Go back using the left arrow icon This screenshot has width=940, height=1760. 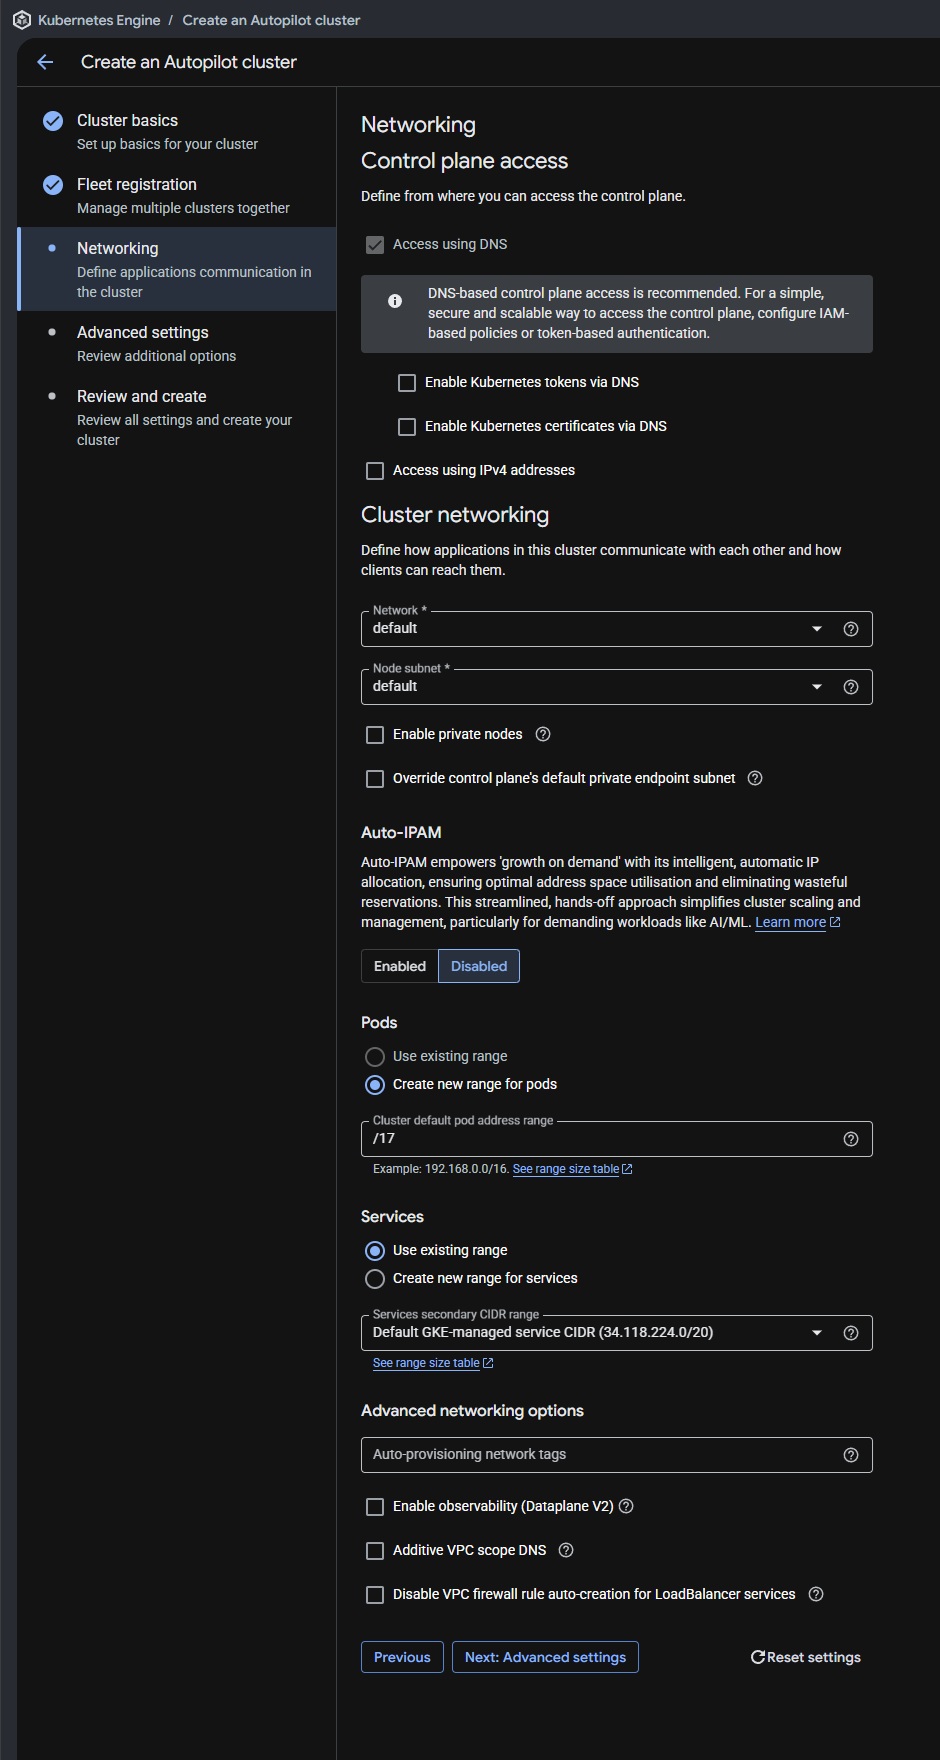(x=45, y=62)
